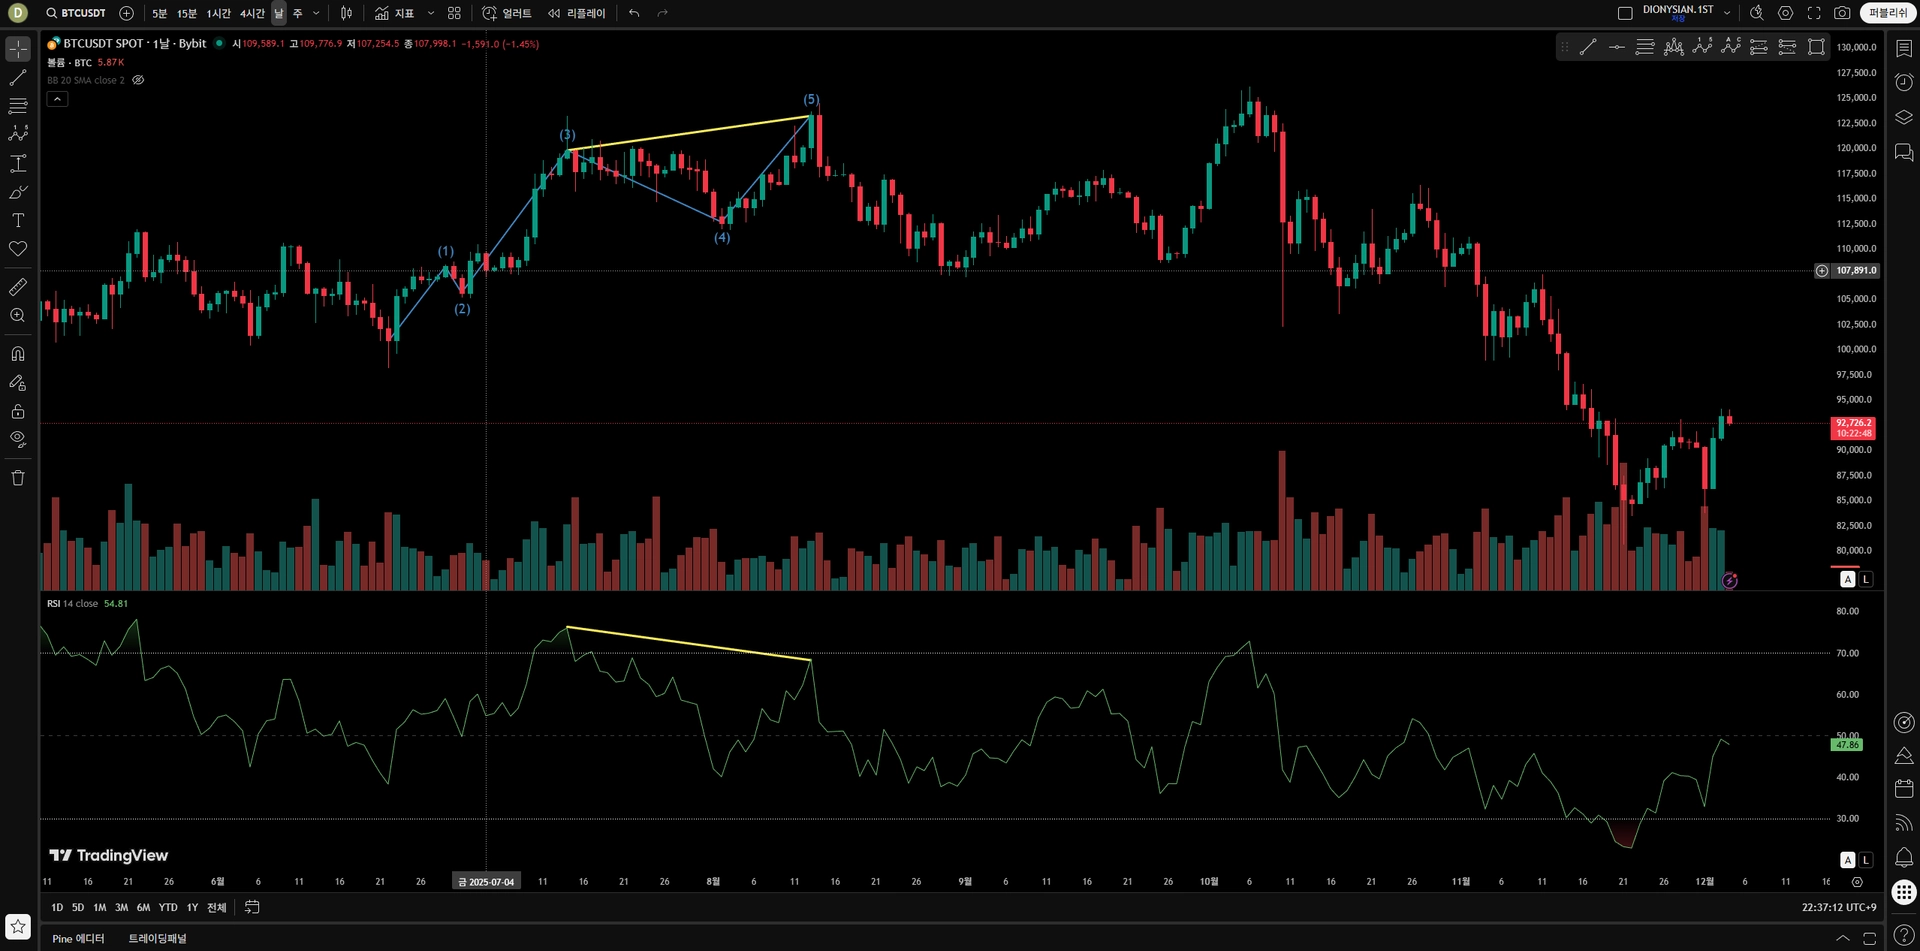Open the timeframe interval dropdown arrow
1920x951 pixels.
point(316,13)
